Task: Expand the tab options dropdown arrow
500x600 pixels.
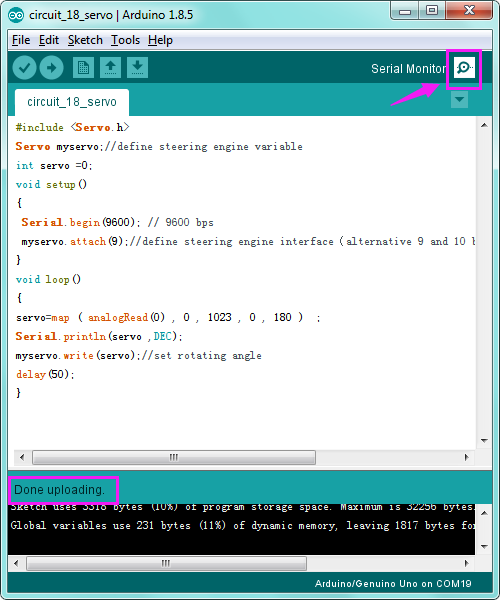Action: pyautogui.click(x=459, y=100)
